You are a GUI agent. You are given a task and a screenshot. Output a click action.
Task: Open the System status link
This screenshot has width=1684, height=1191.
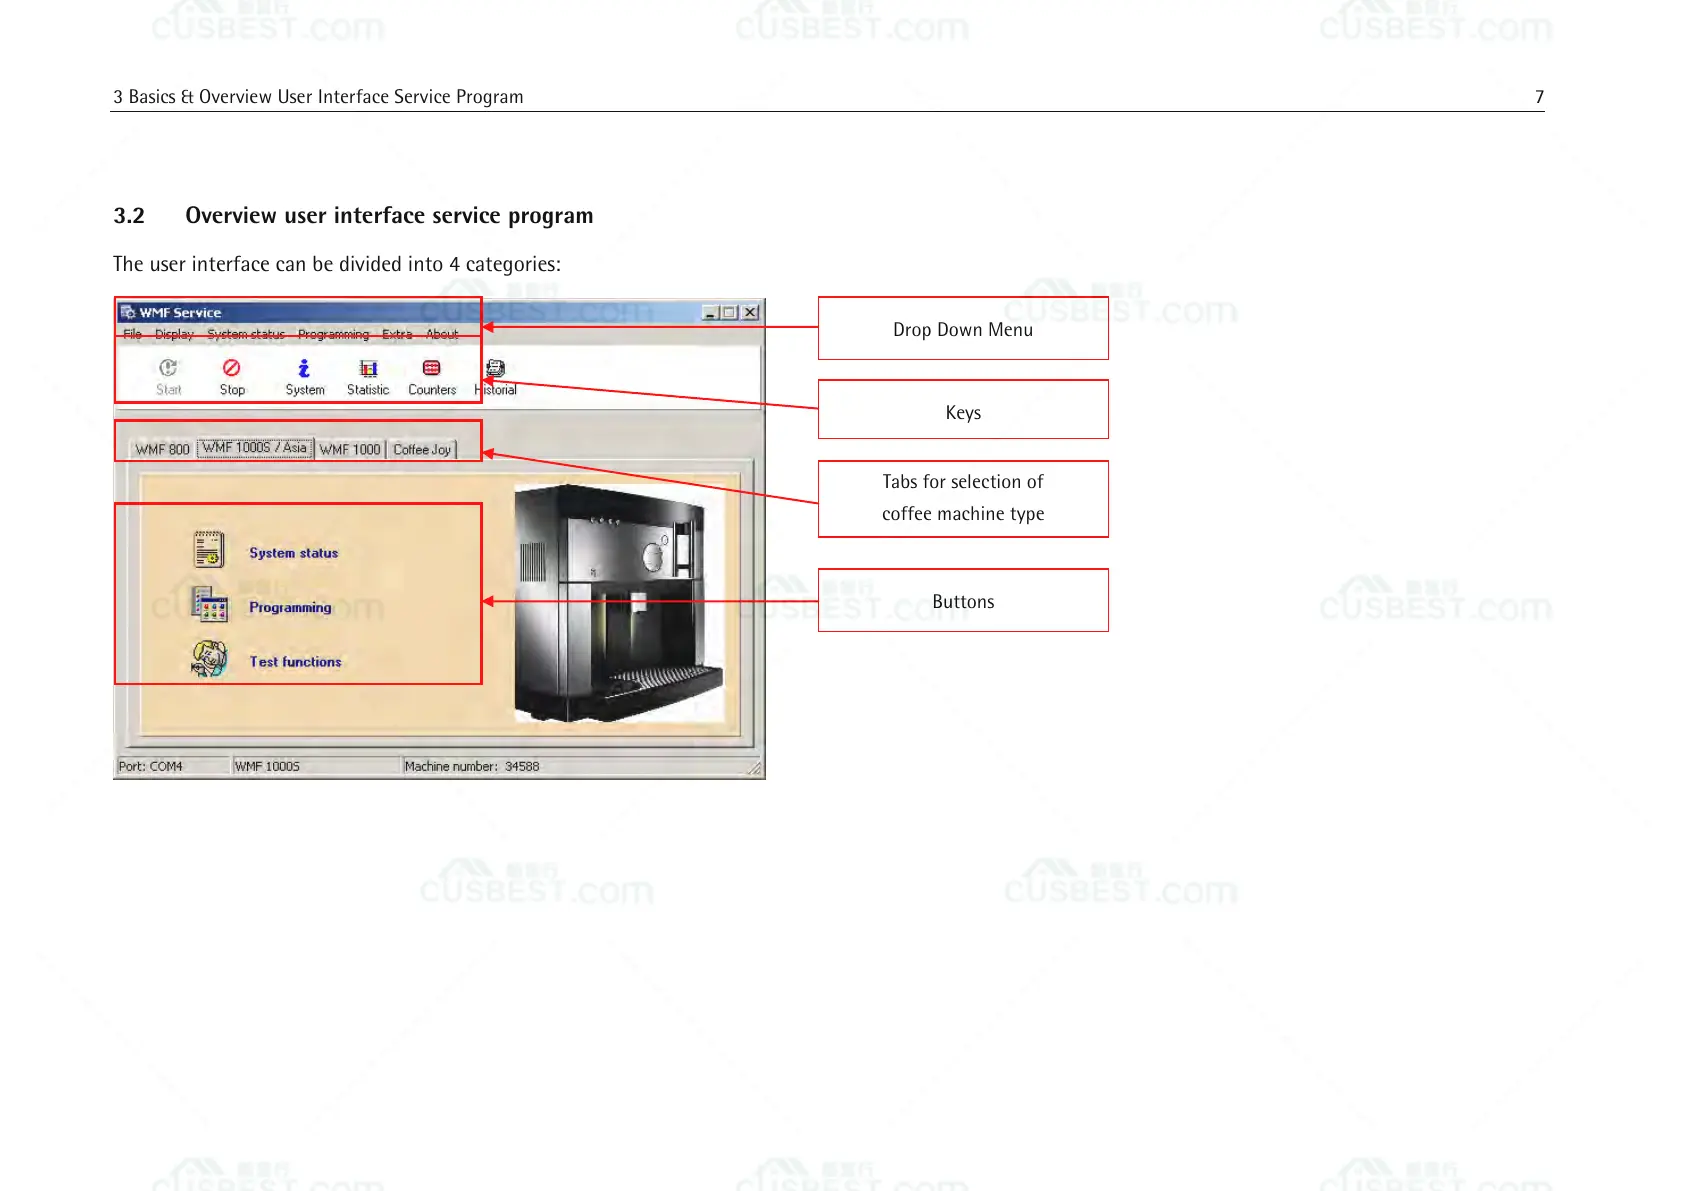coord(294,553)
